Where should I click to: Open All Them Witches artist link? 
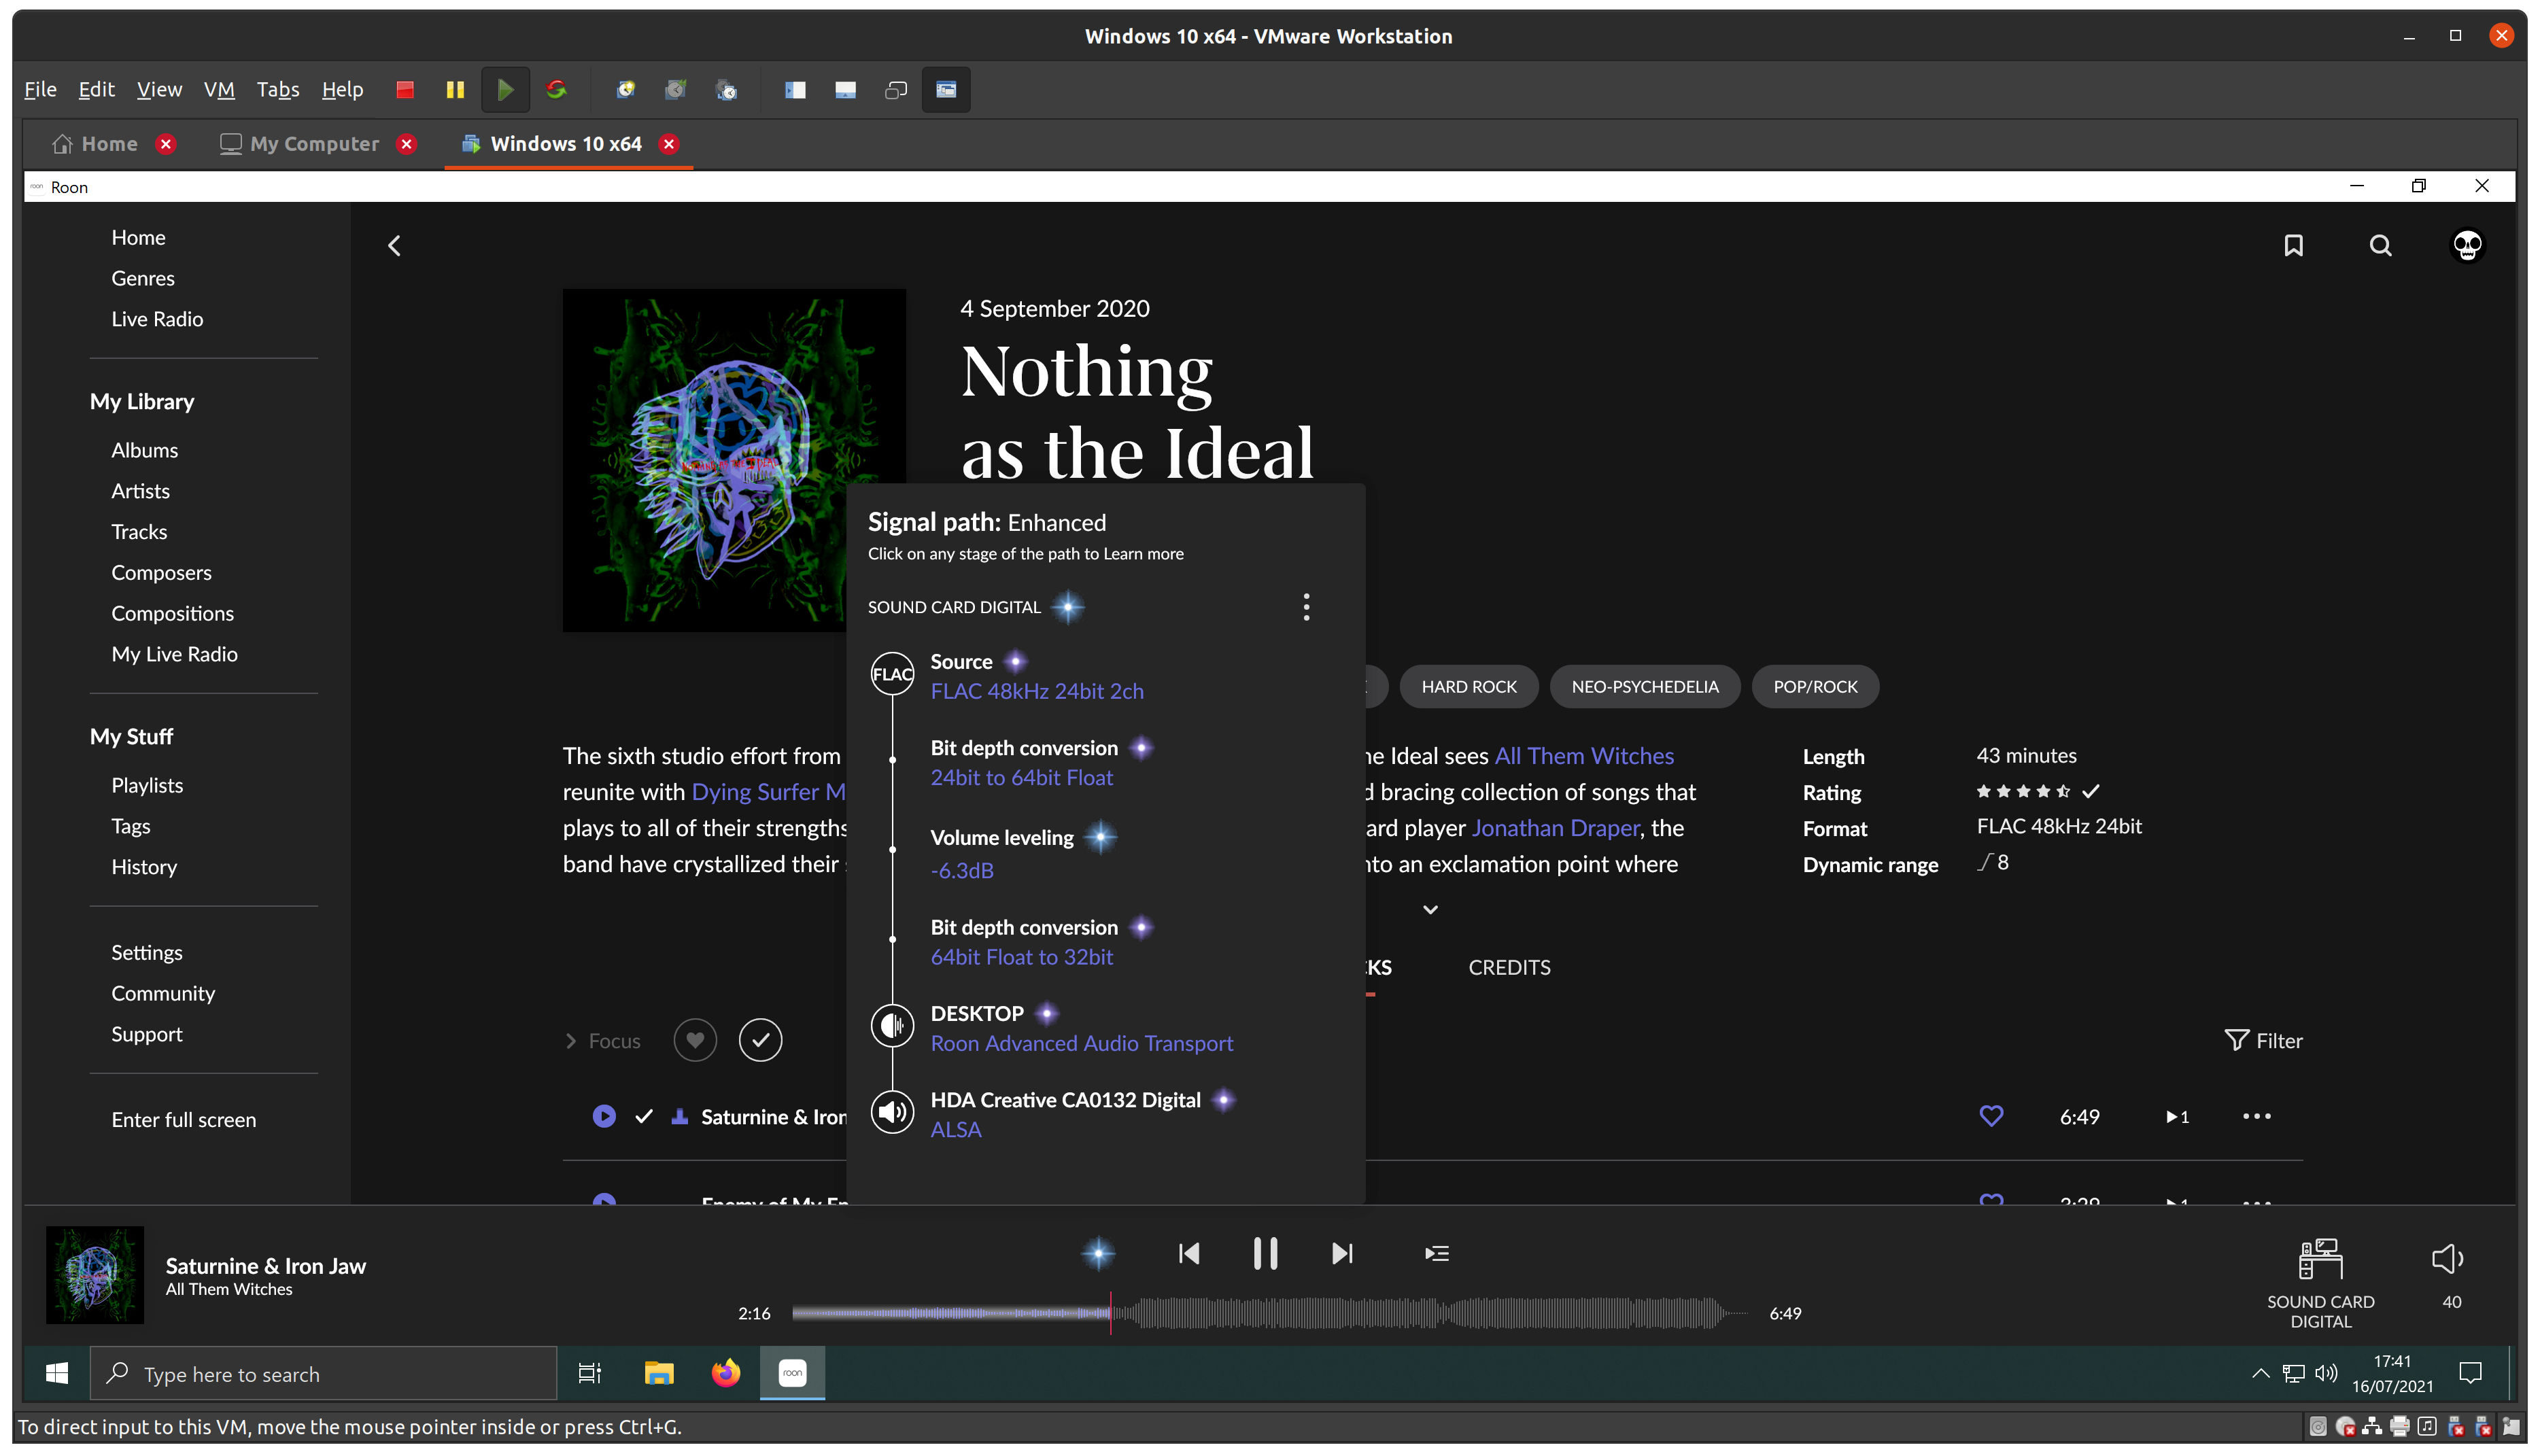1584,756
